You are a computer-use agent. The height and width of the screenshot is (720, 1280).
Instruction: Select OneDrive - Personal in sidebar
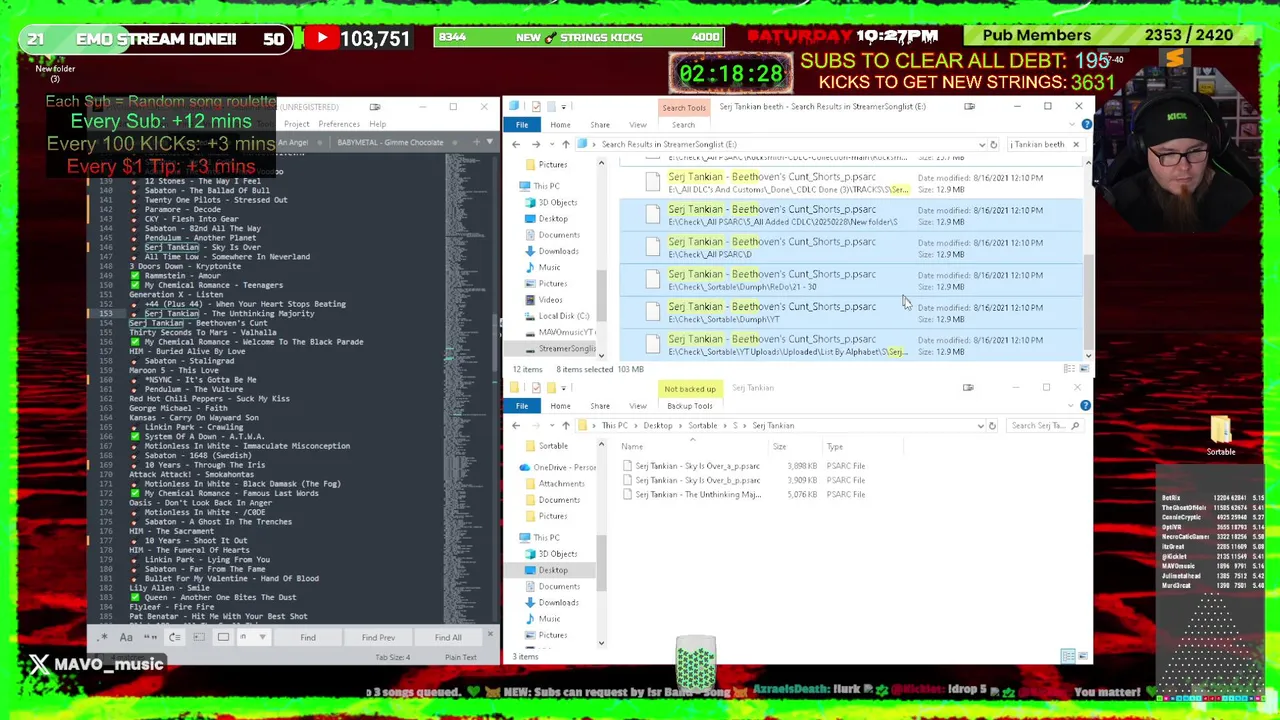(x=558, y=467)
